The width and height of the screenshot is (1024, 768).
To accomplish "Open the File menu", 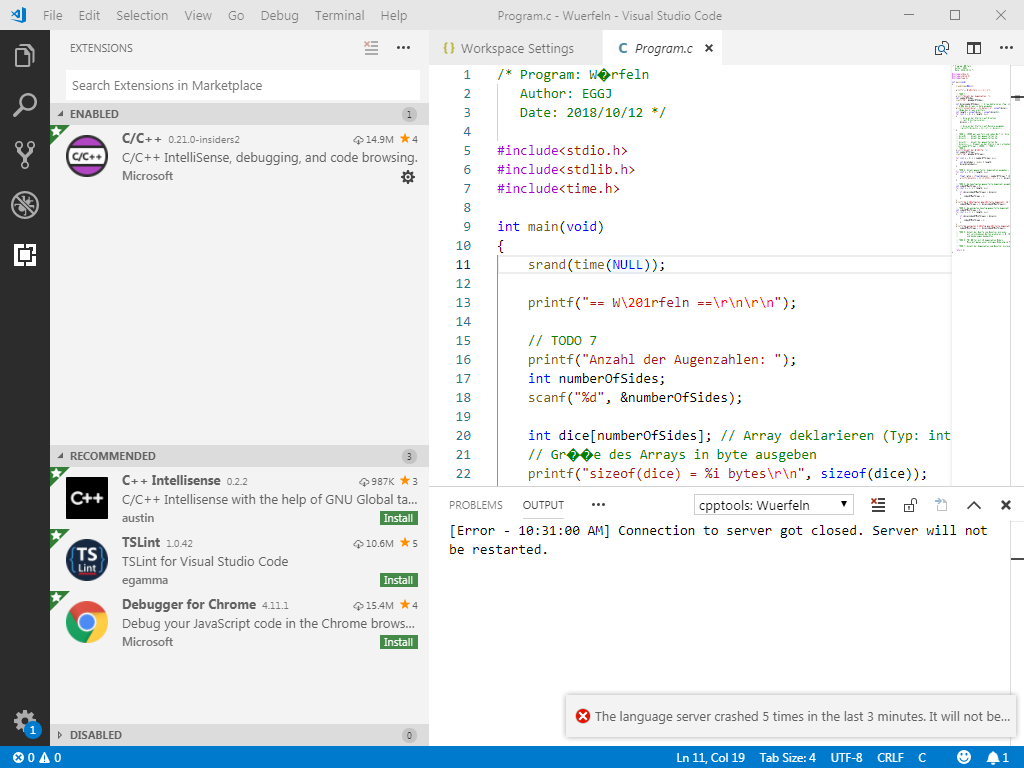I will (52, 15).
